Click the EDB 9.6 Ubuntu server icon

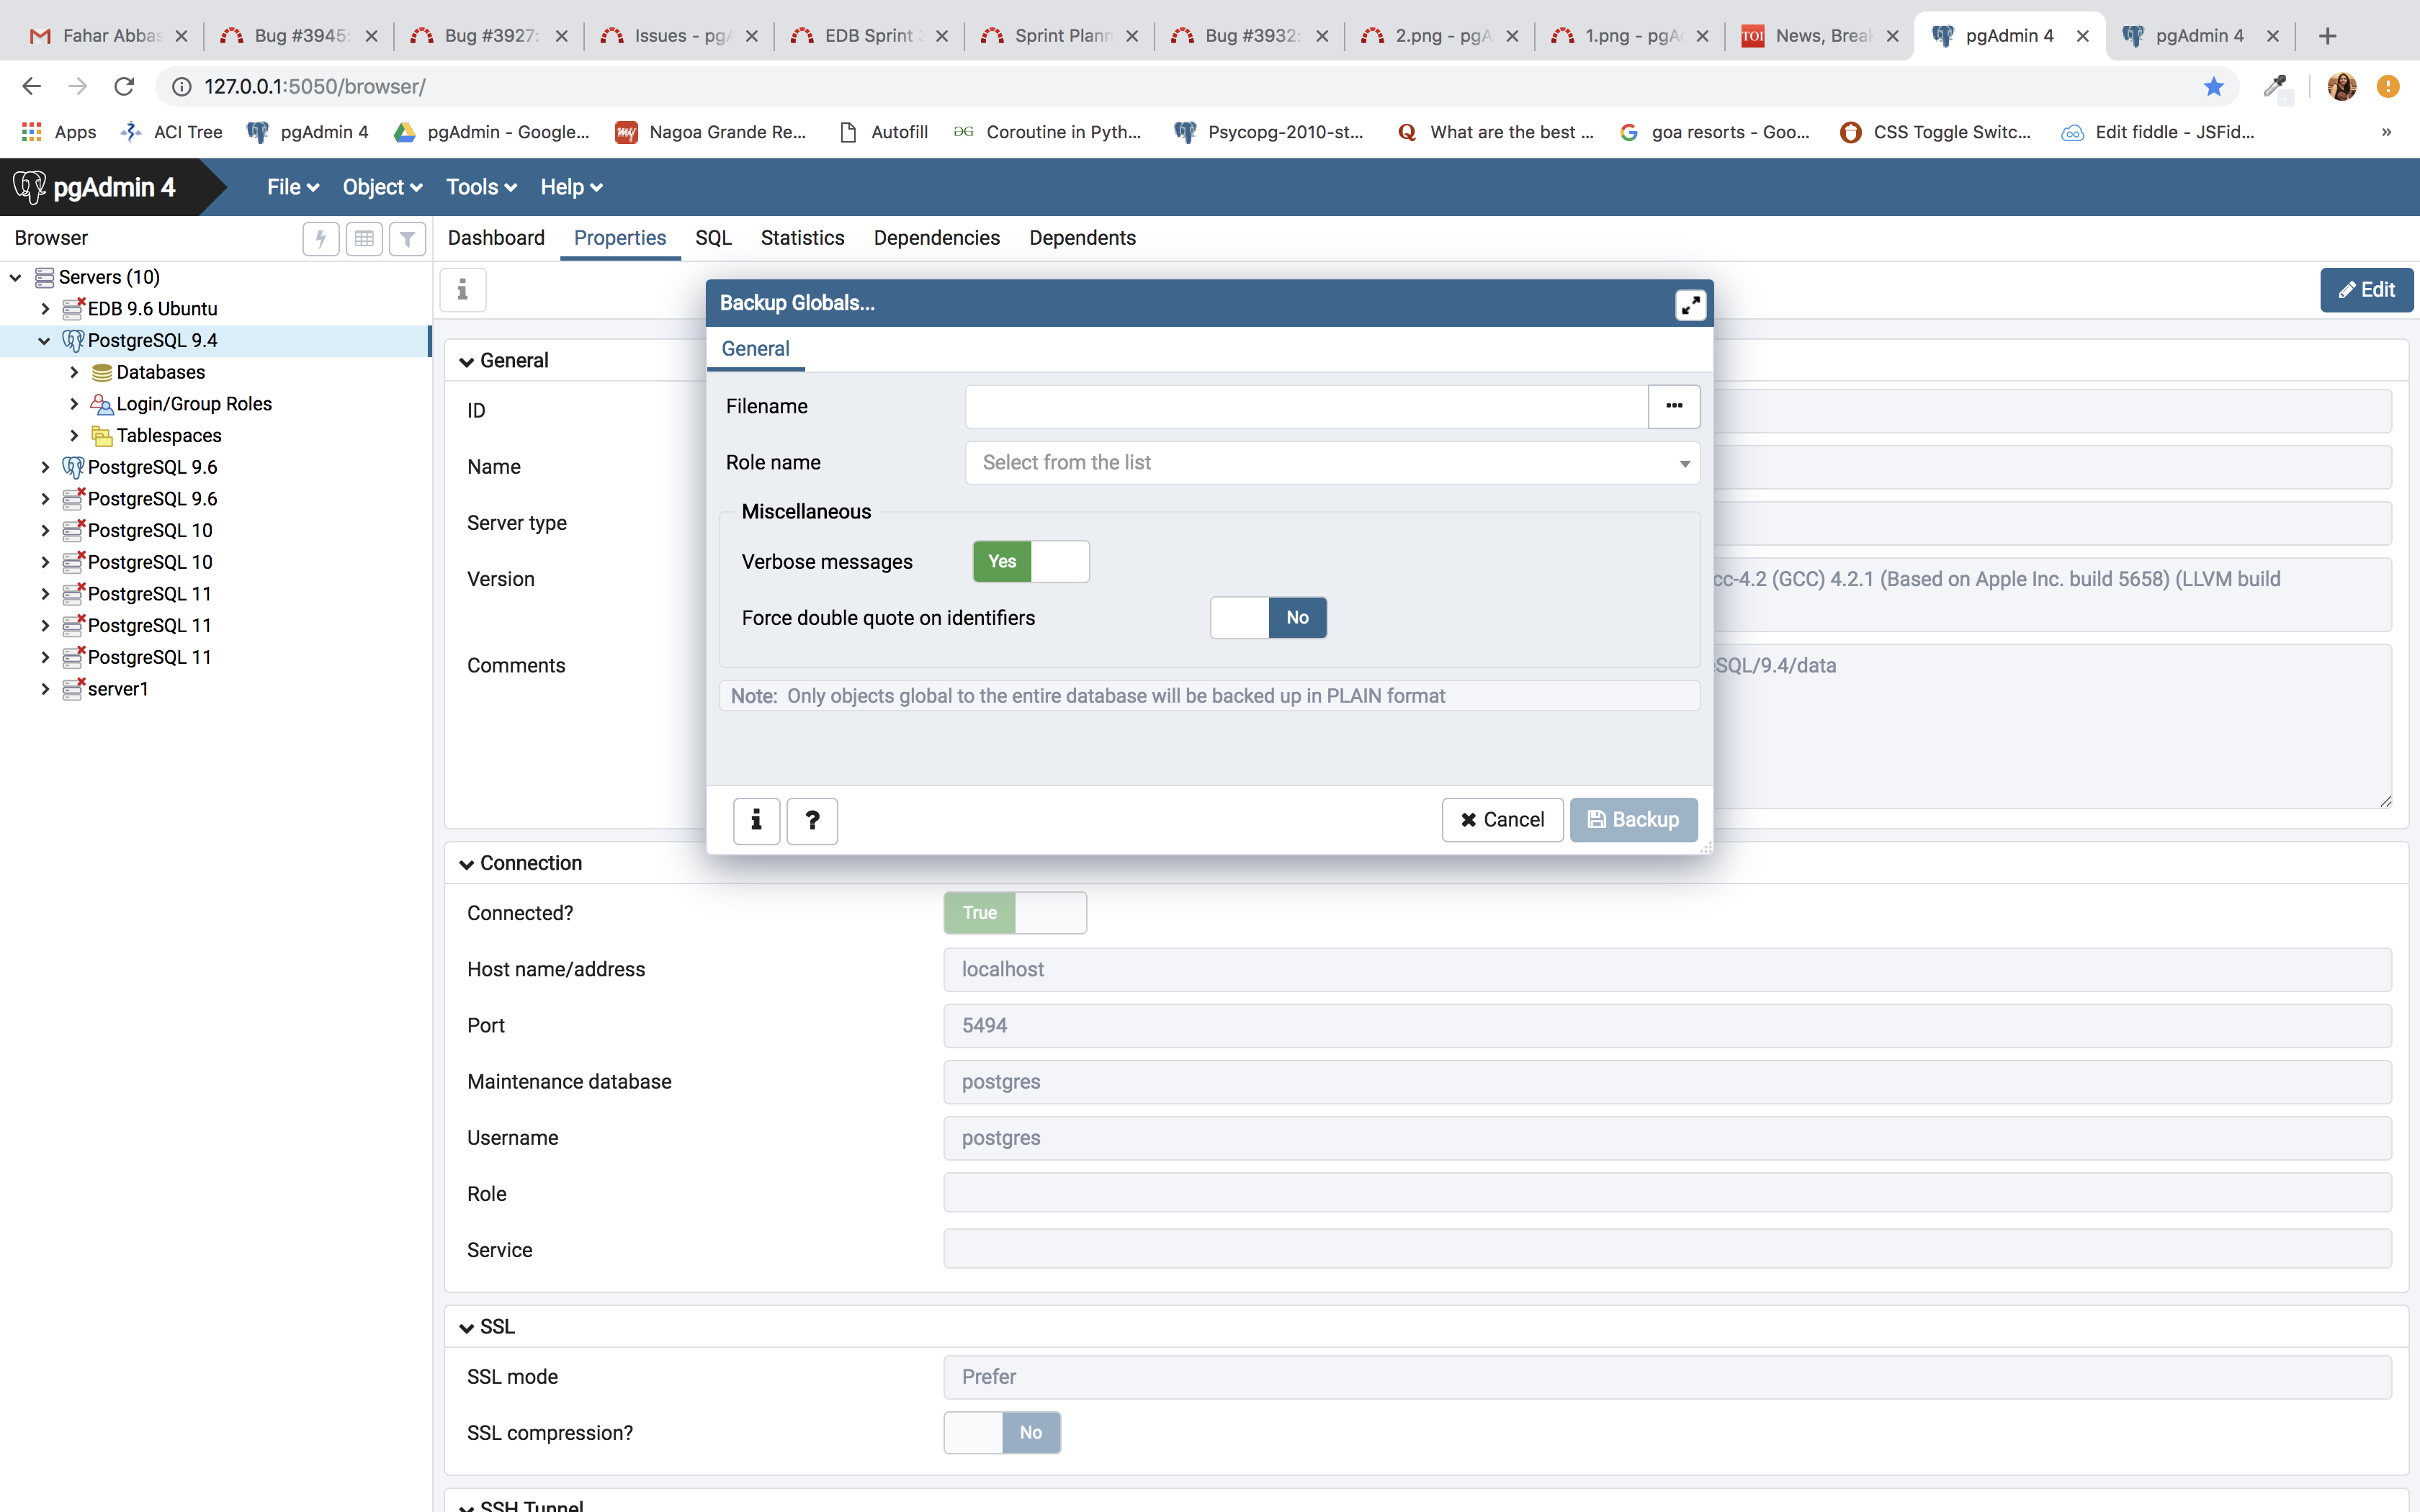[73, 309]
